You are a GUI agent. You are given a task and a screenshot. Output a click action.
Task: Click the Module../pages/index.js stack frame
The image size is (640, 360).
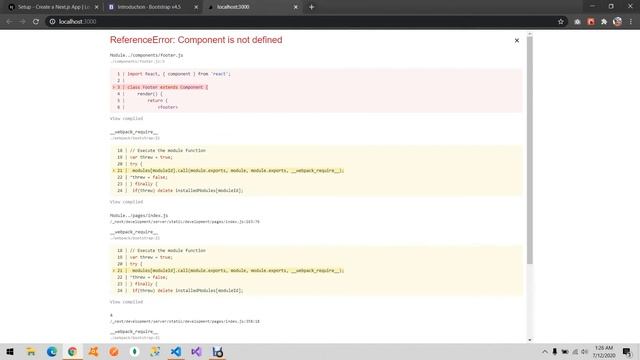point(139,216)
